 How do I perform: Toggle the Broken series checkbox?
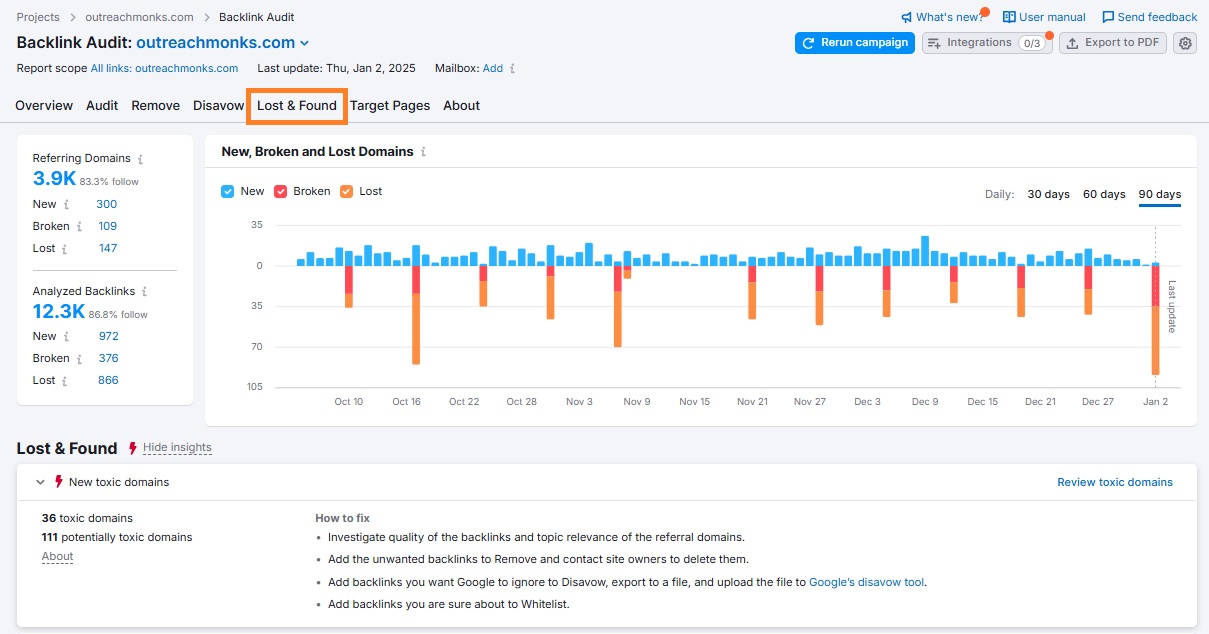(x=281, y=191)
